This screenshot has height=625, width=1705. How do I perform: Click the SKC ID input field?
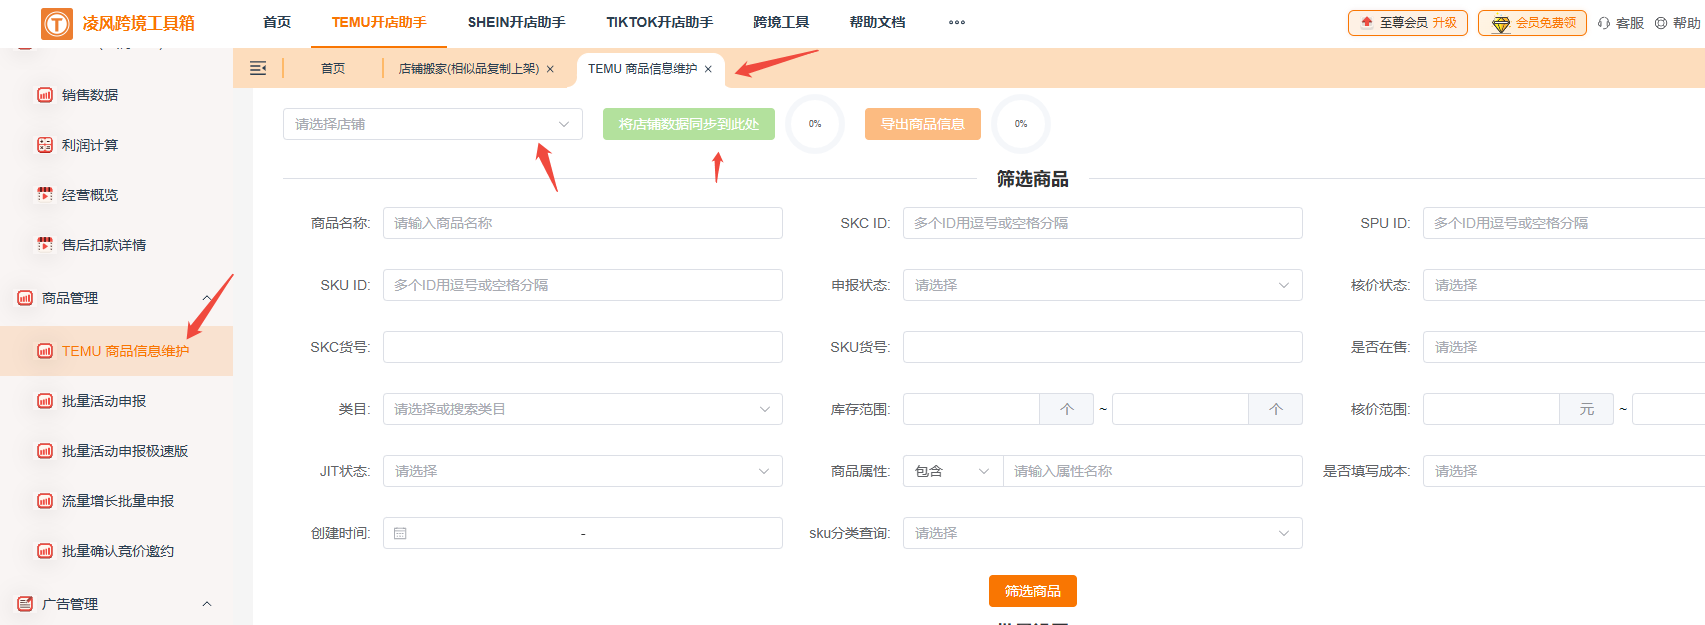pyautogui.click(x=1103, y=223)
